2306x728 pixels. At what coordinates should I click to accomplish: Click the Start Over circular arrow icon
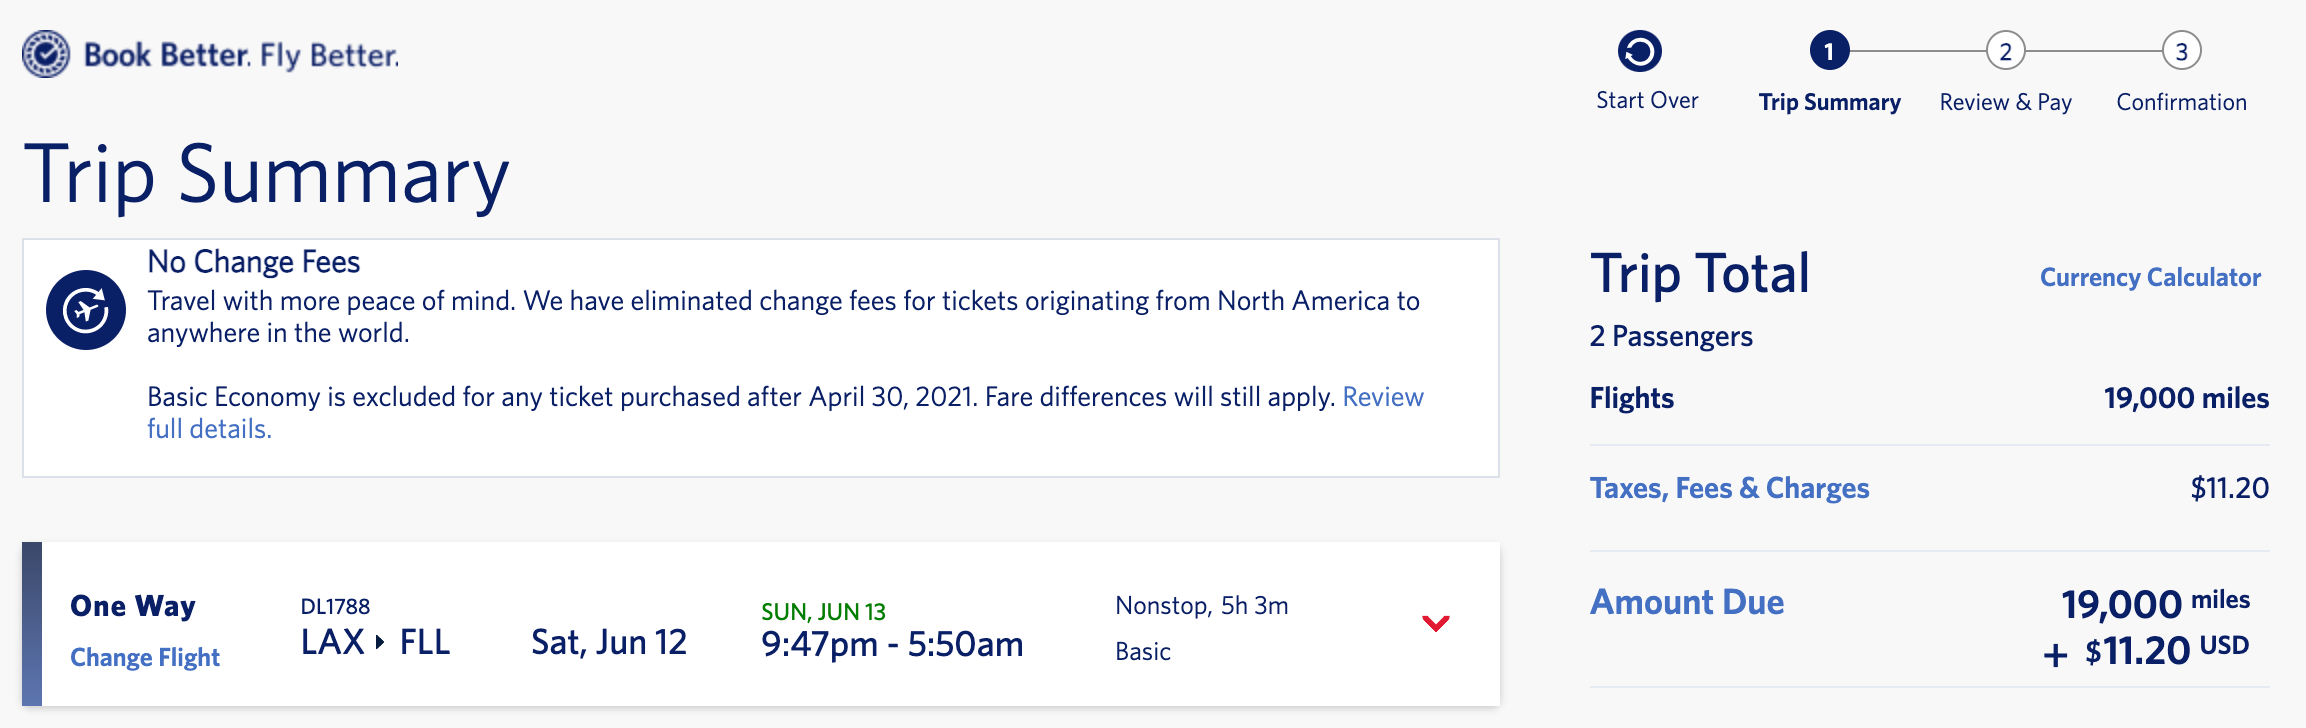1640,51
